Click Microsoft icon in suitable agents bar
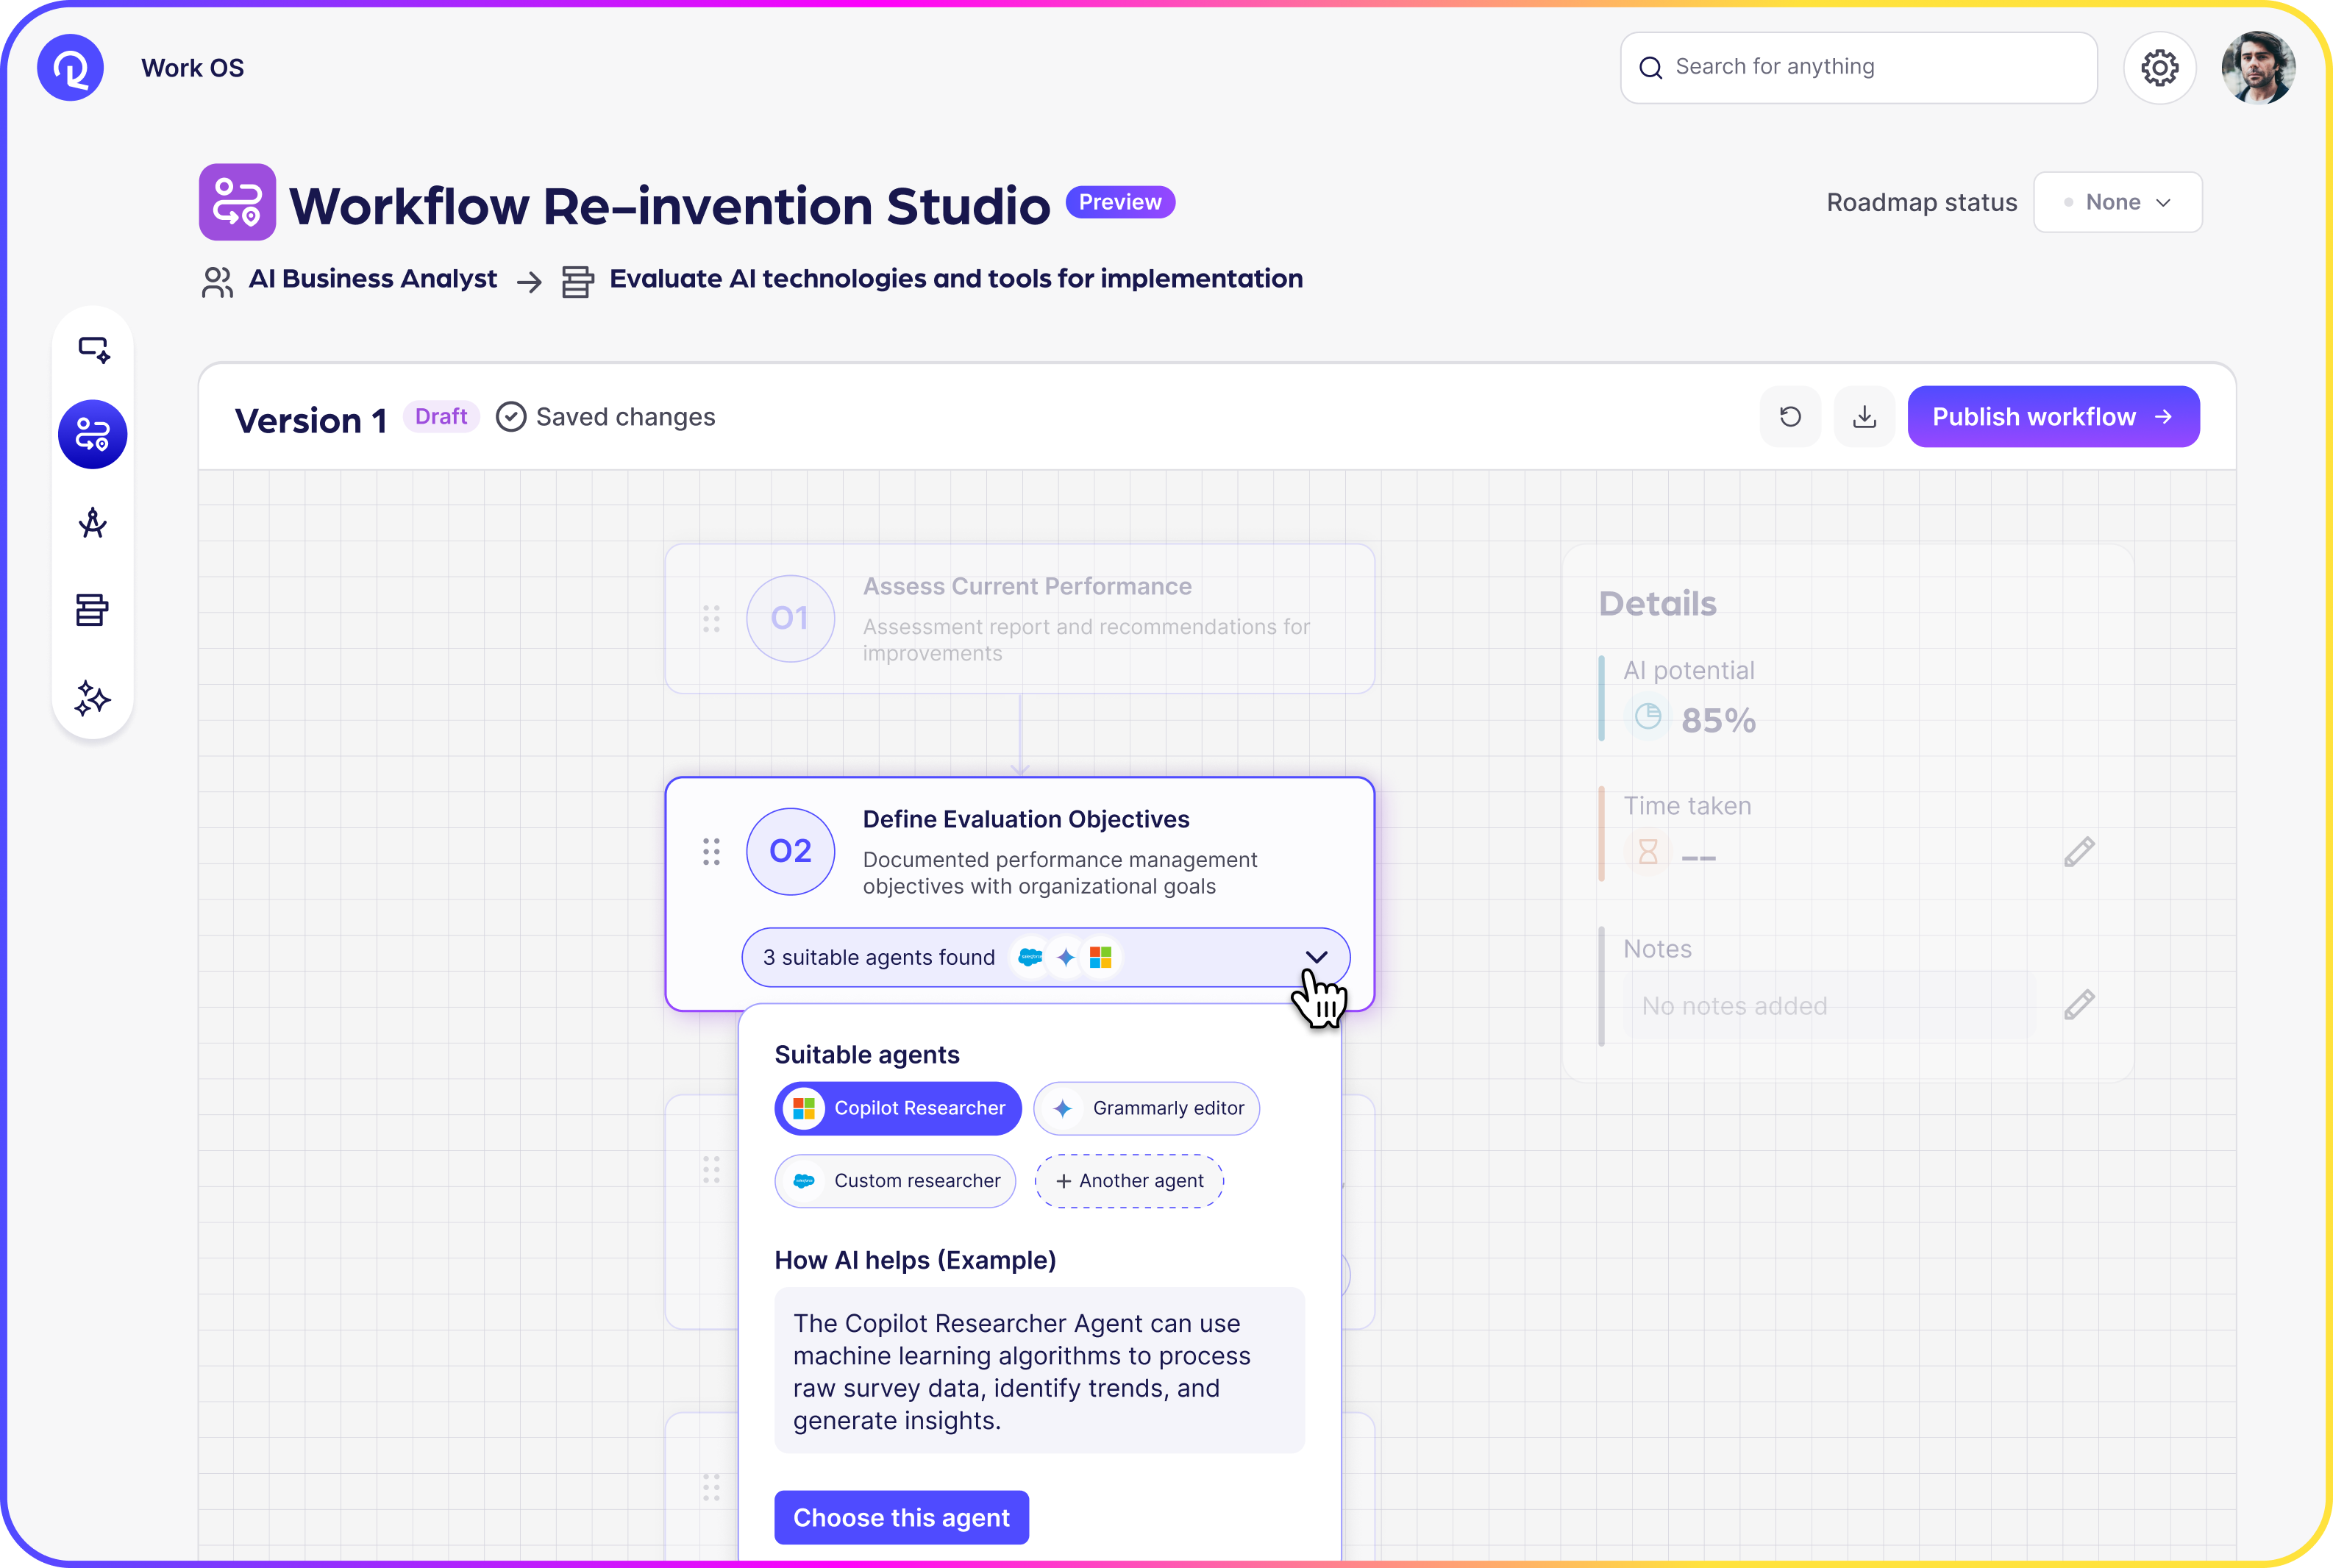The width and height of the screenshot is (2333, 1568). 1100,958
